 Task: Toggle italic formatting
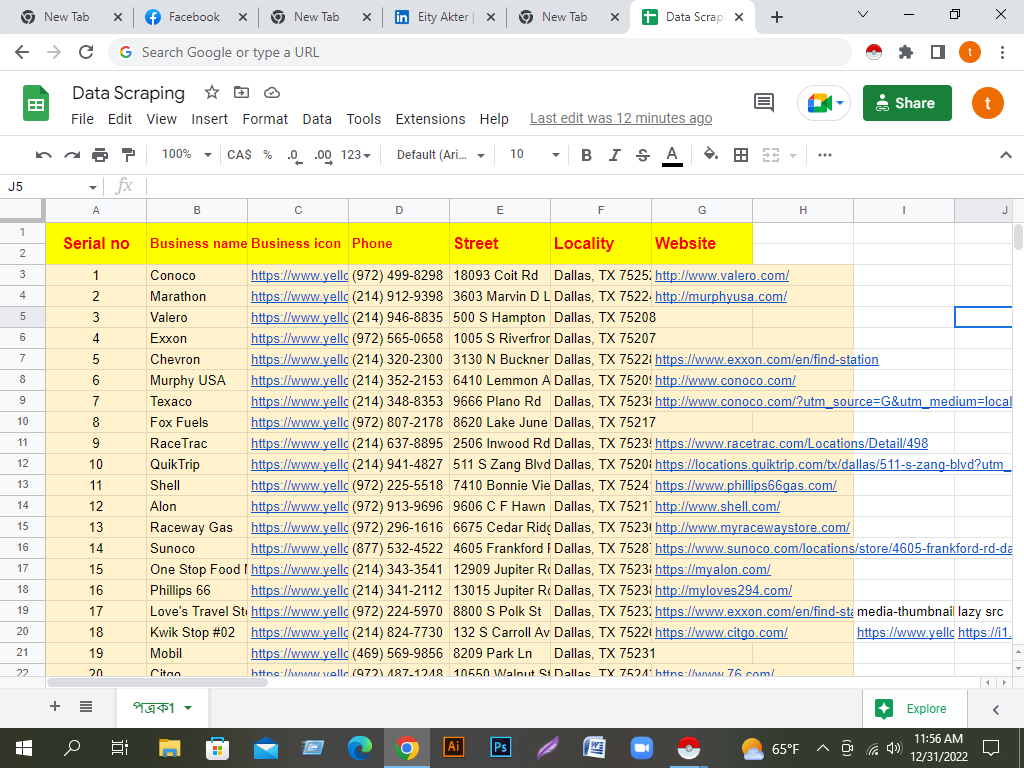pyautogui.click(x=615, y=155)
